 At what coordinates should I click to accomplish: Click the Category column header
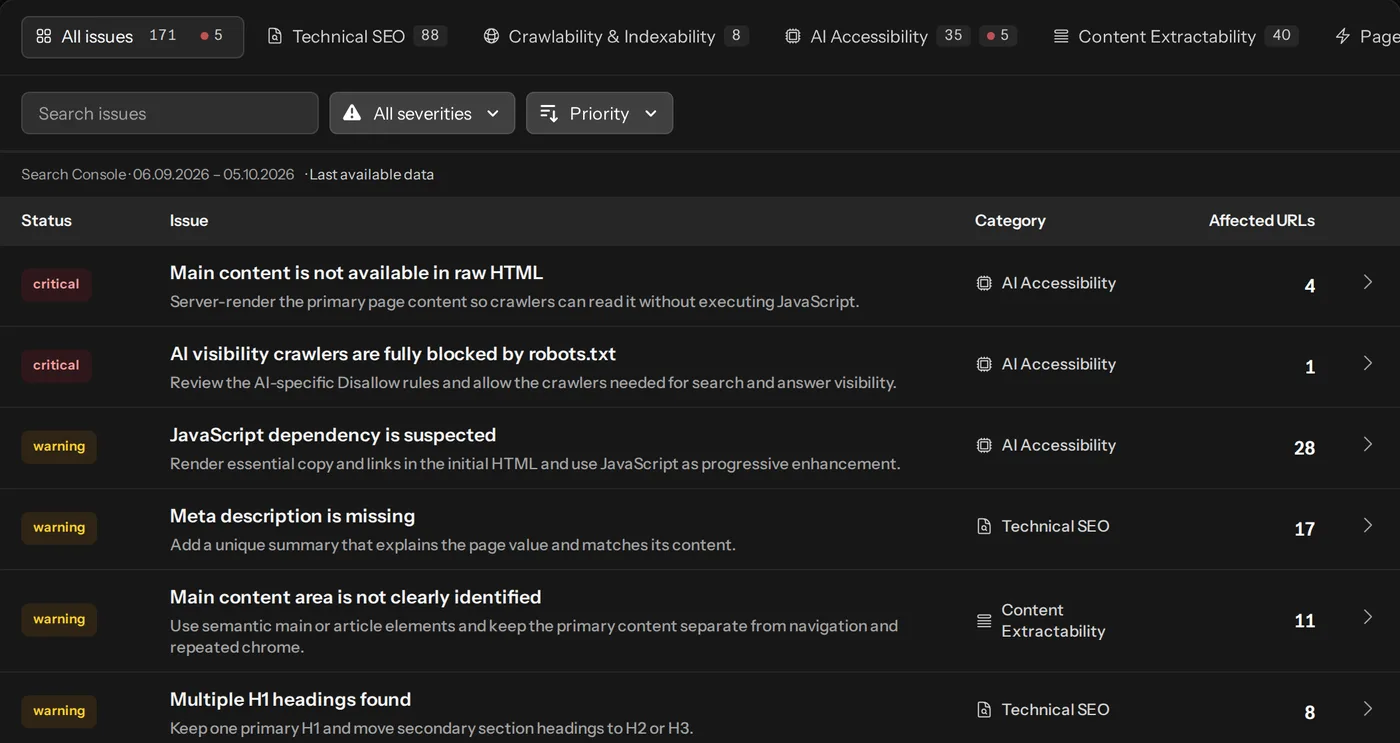[x=1010, y=220]
